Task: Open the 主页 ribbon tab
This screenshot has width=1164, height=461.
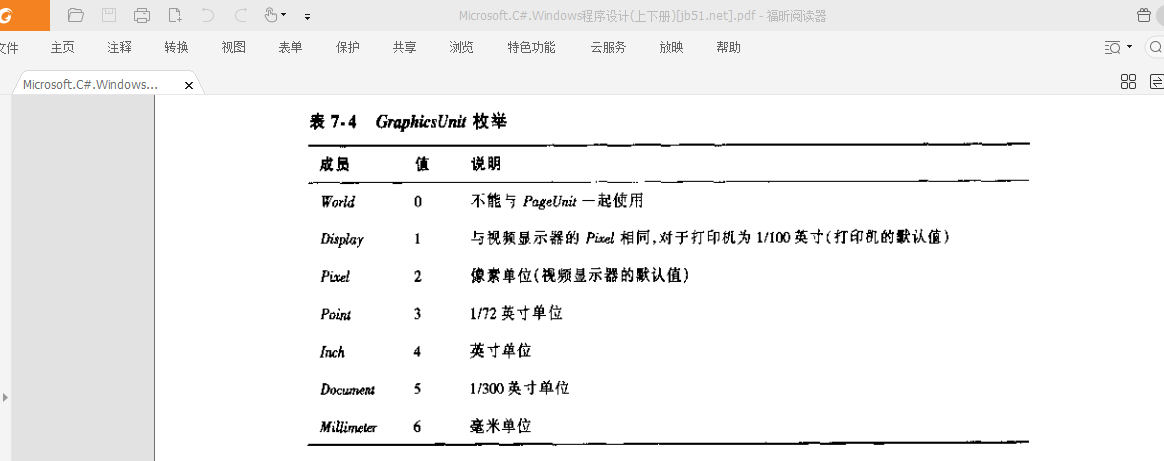Action: 63,48
